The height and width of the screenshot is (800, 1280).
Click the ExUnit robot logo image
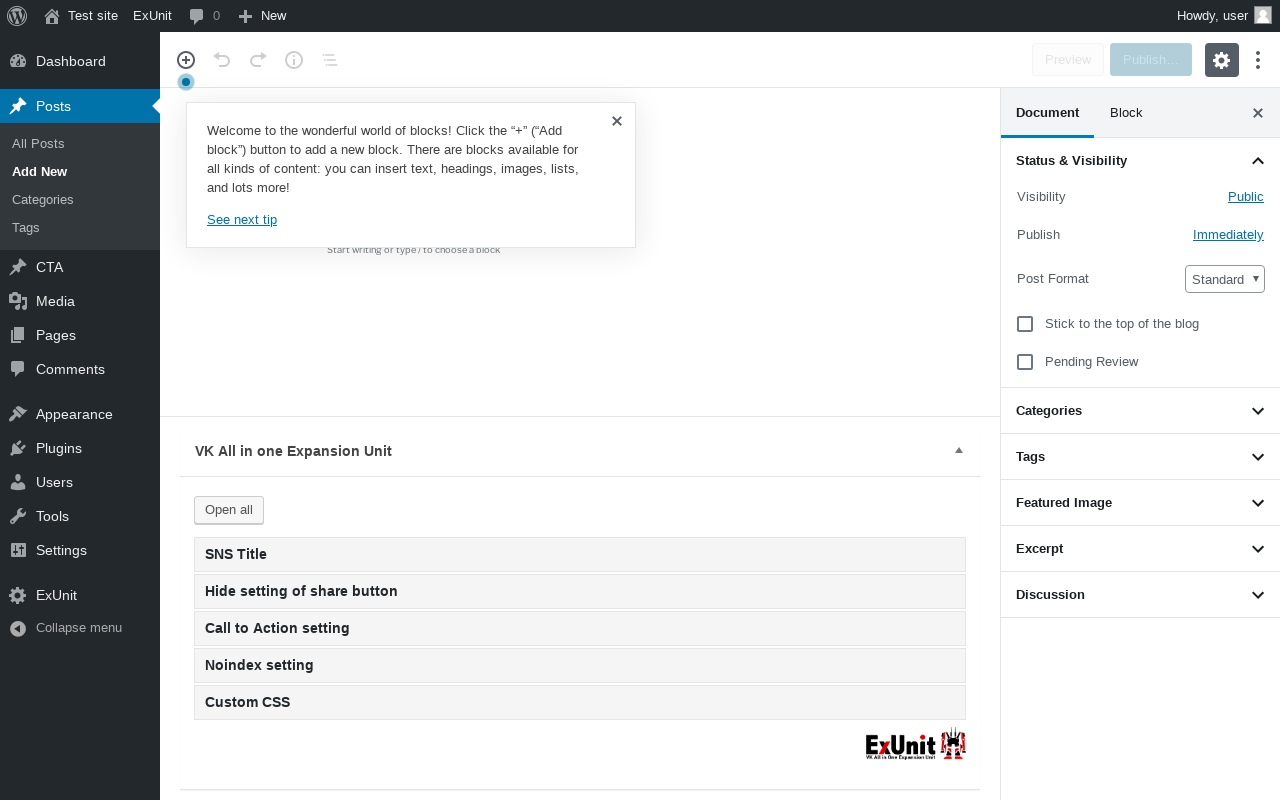click(915, 744)
